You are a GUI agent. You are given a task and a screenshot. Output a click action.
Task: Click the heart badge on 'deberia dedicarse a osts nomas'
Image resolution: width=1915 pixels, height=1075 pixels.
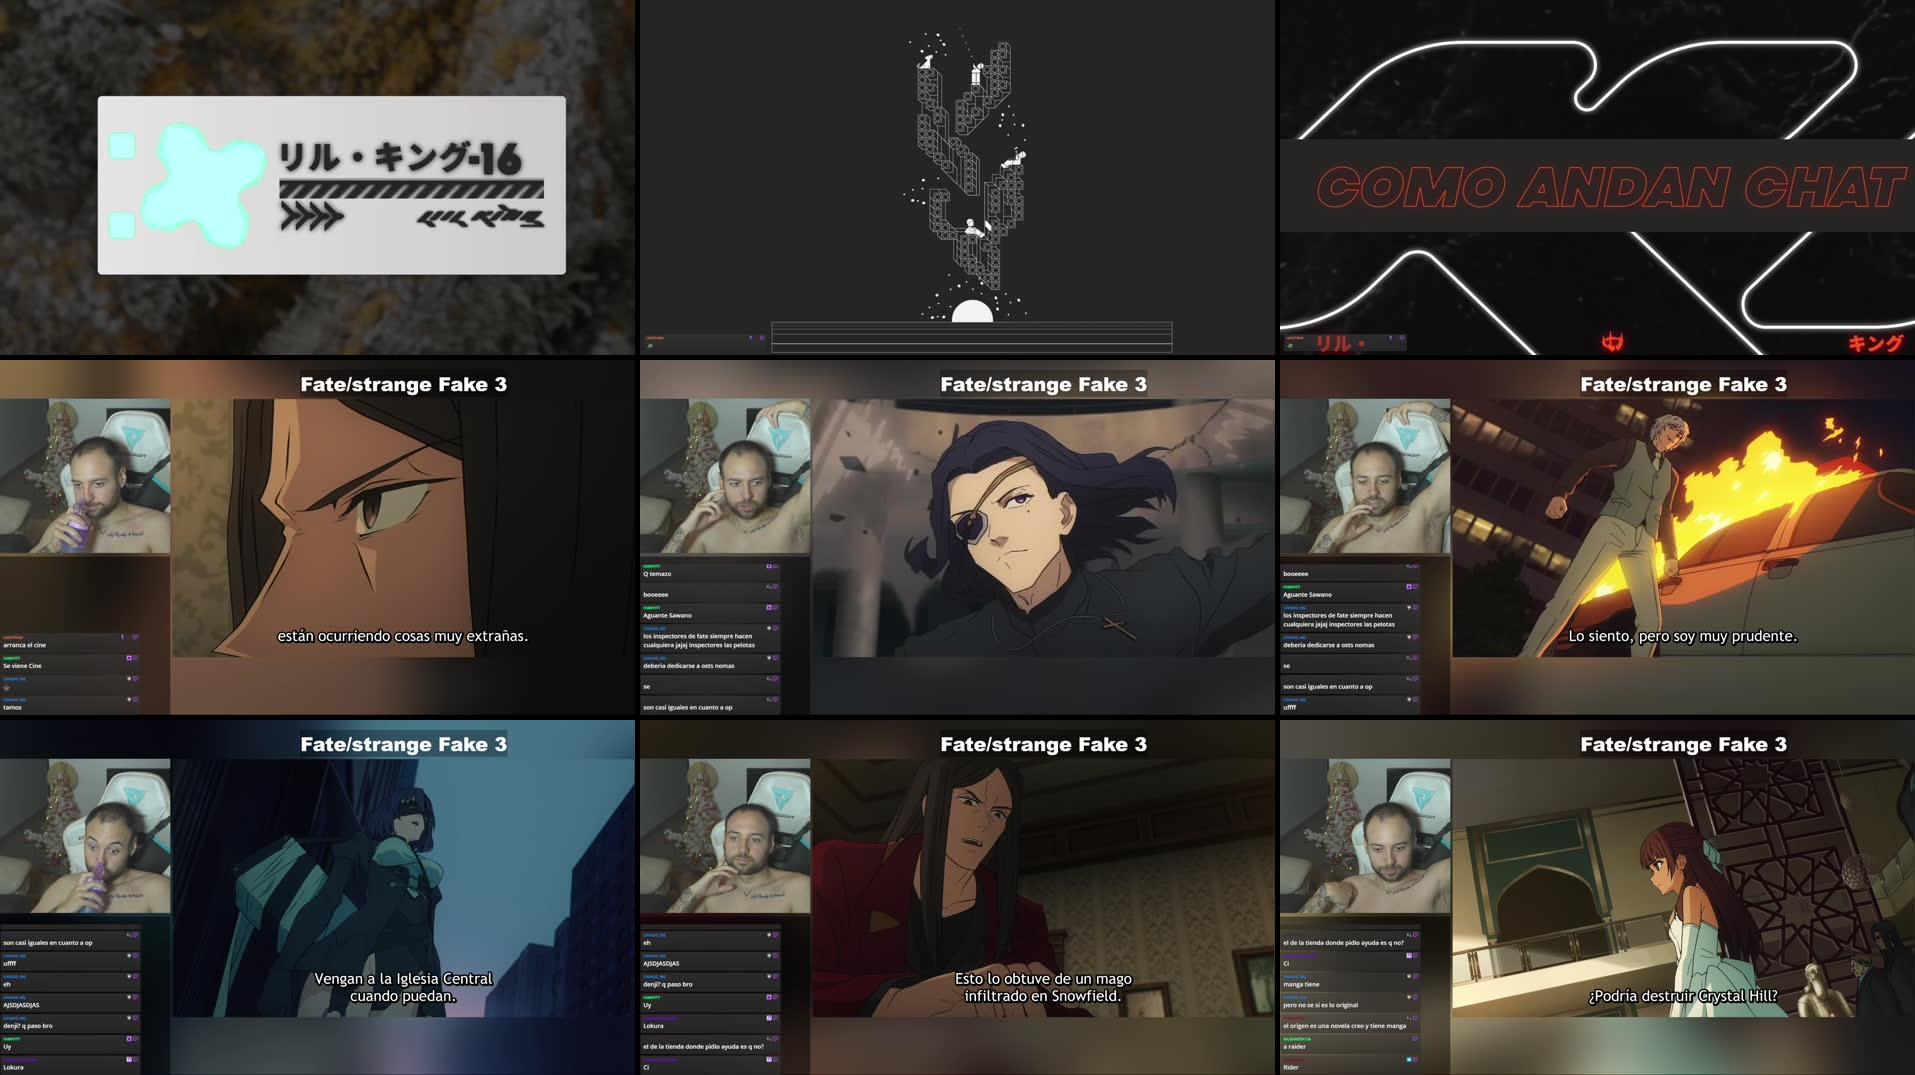(x=769, y=658)
